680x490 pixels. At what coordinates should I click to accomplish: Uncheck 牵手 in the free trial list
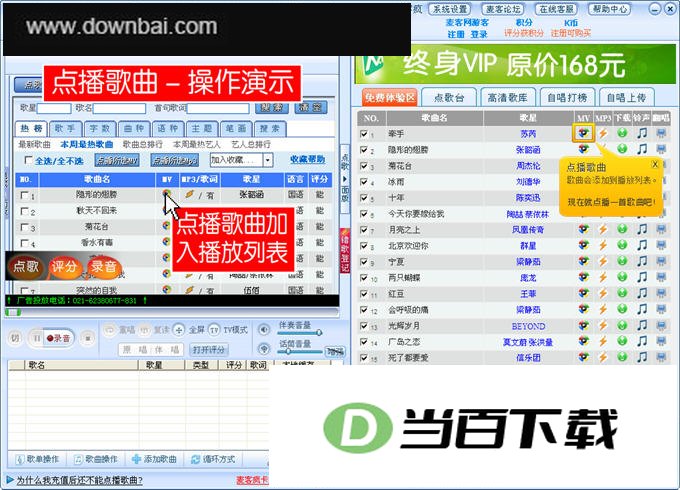(x=364, y=134)
